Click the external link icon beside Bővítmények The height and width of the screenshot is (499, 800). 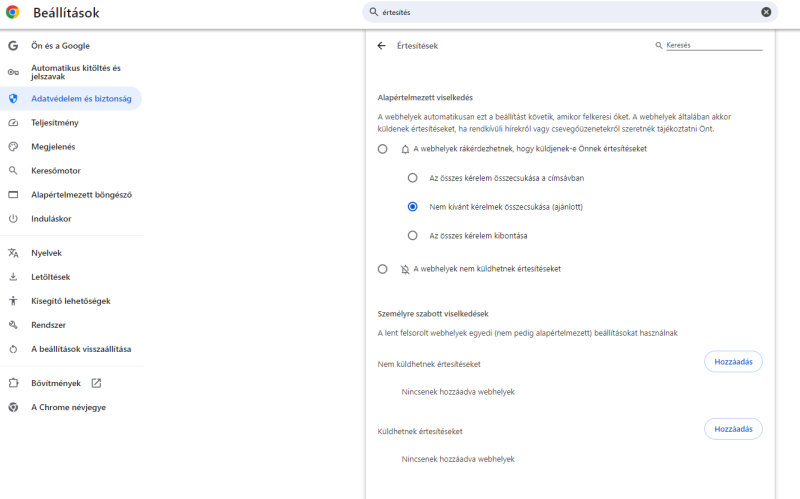pyautogui.click(x=96, y=383)
